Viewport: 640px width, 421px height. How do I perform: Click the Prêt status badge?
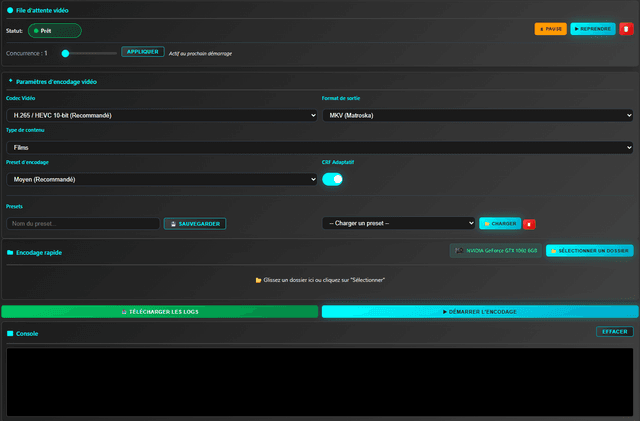point(55,31)
